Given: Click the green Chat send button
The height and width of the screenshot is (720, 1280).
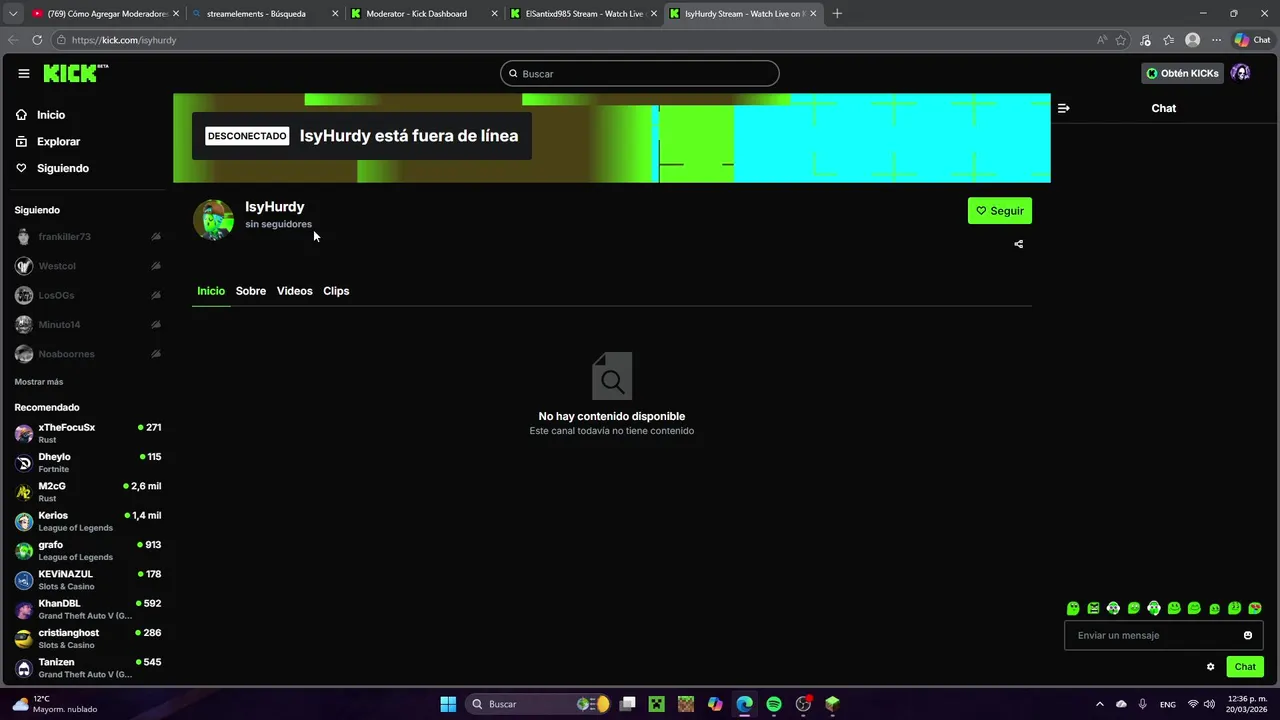Looking at the screenshot, I should pos(1245,667).
